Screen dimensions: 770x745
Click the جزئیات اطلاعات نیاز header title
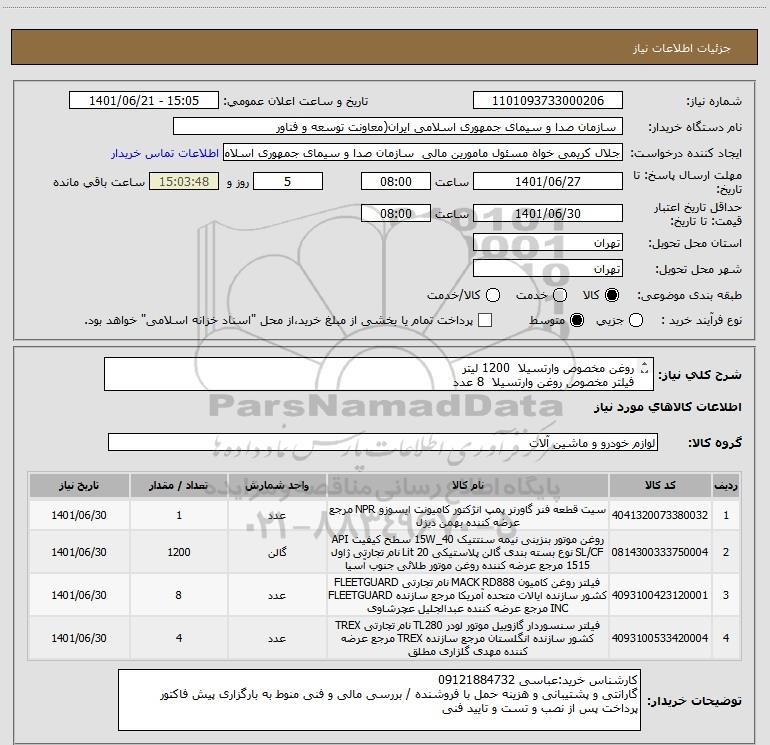pos(682,48)
